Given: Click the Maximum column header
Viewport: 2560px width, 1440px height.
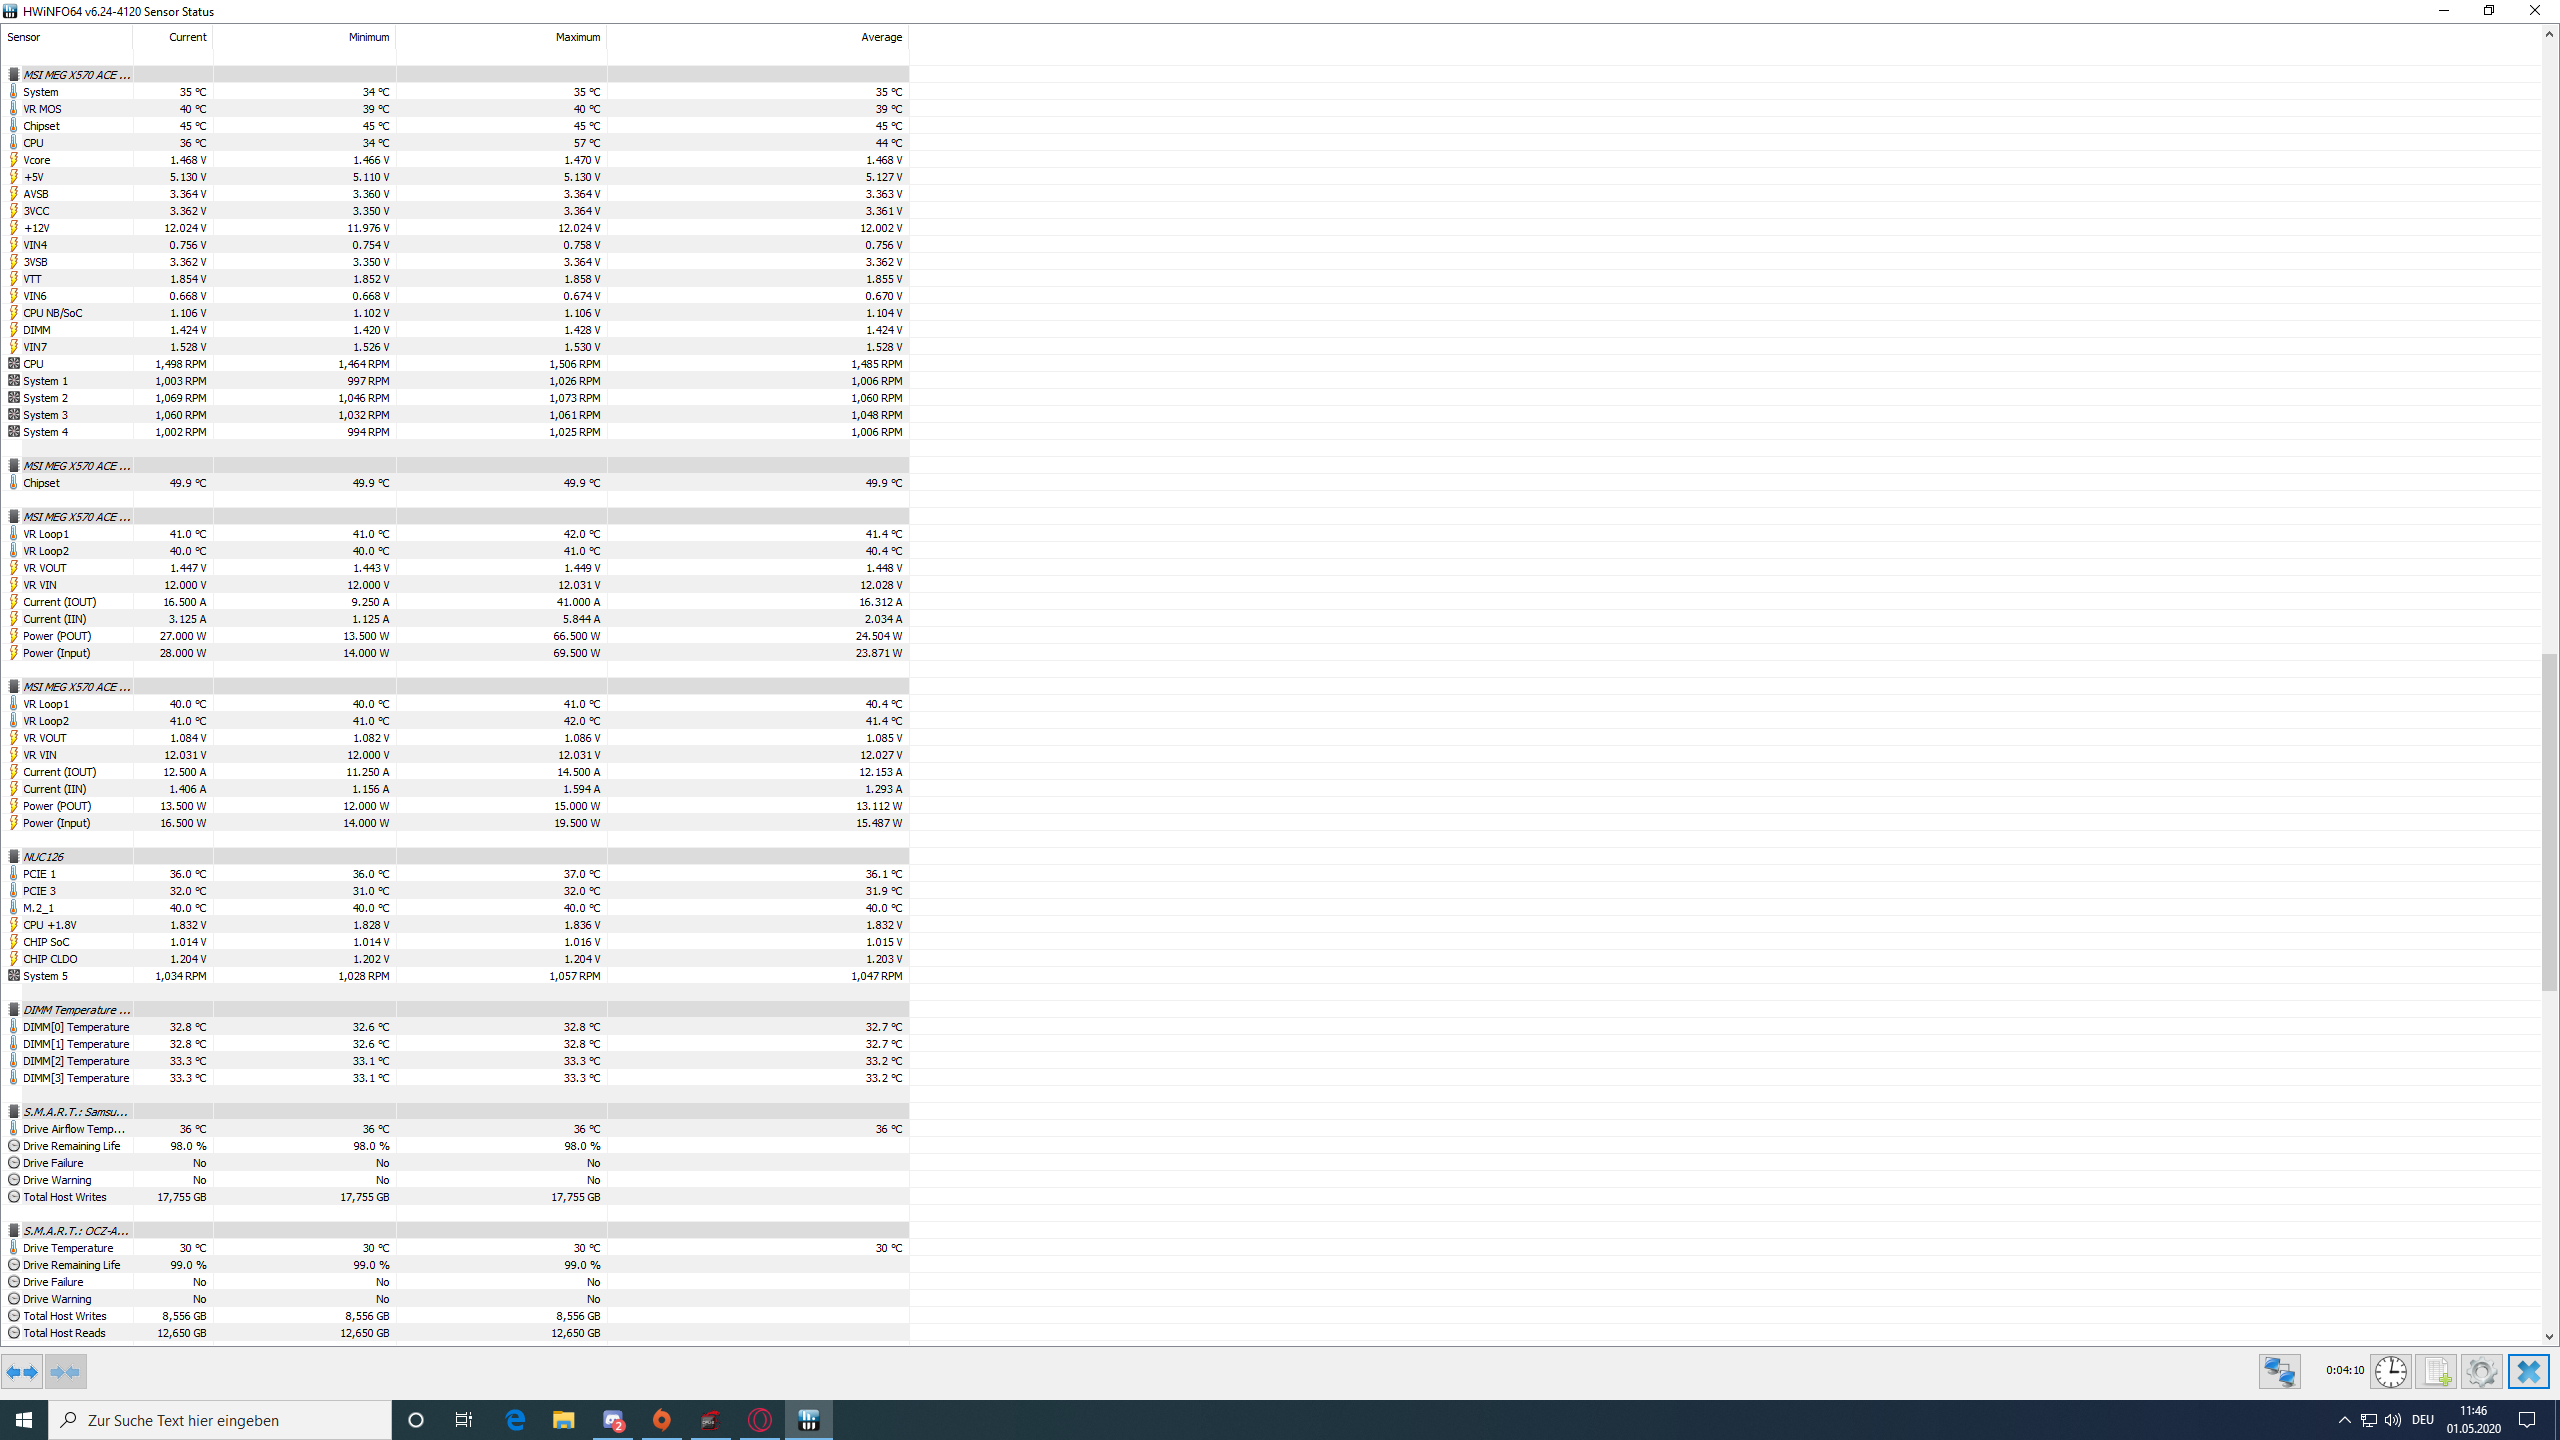Looking at the screenshot, I should [577, 37].
